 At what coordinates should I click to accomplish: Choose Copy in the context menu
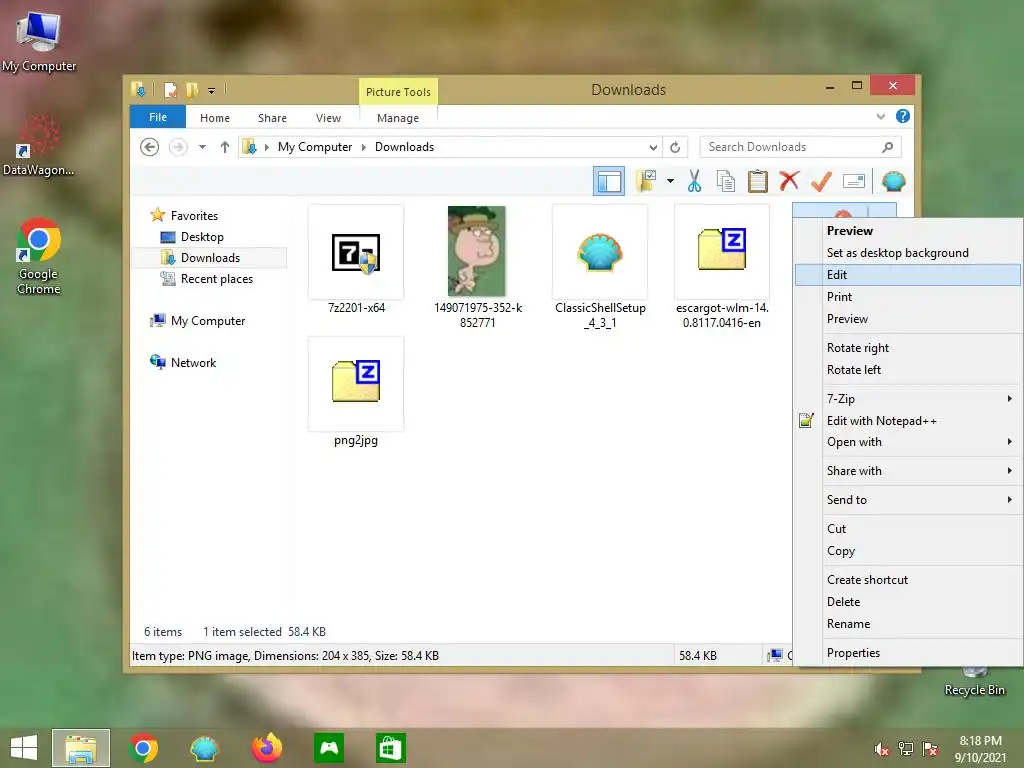pos(908,551)
